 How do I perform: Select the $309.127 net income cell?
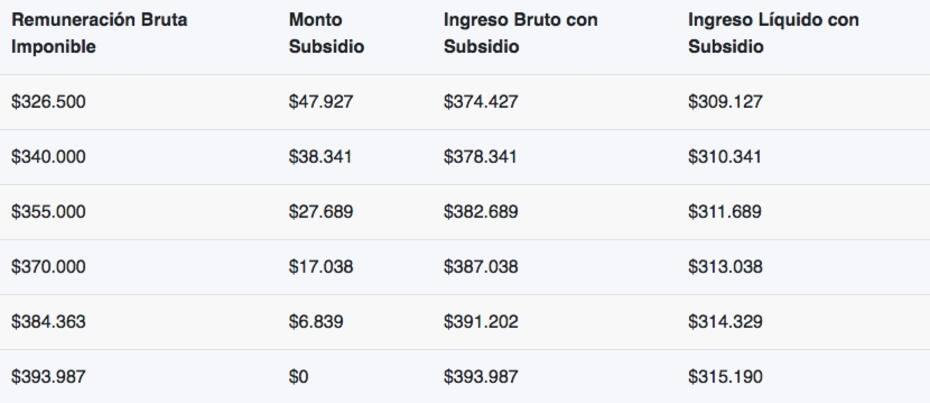click(725, 102)
